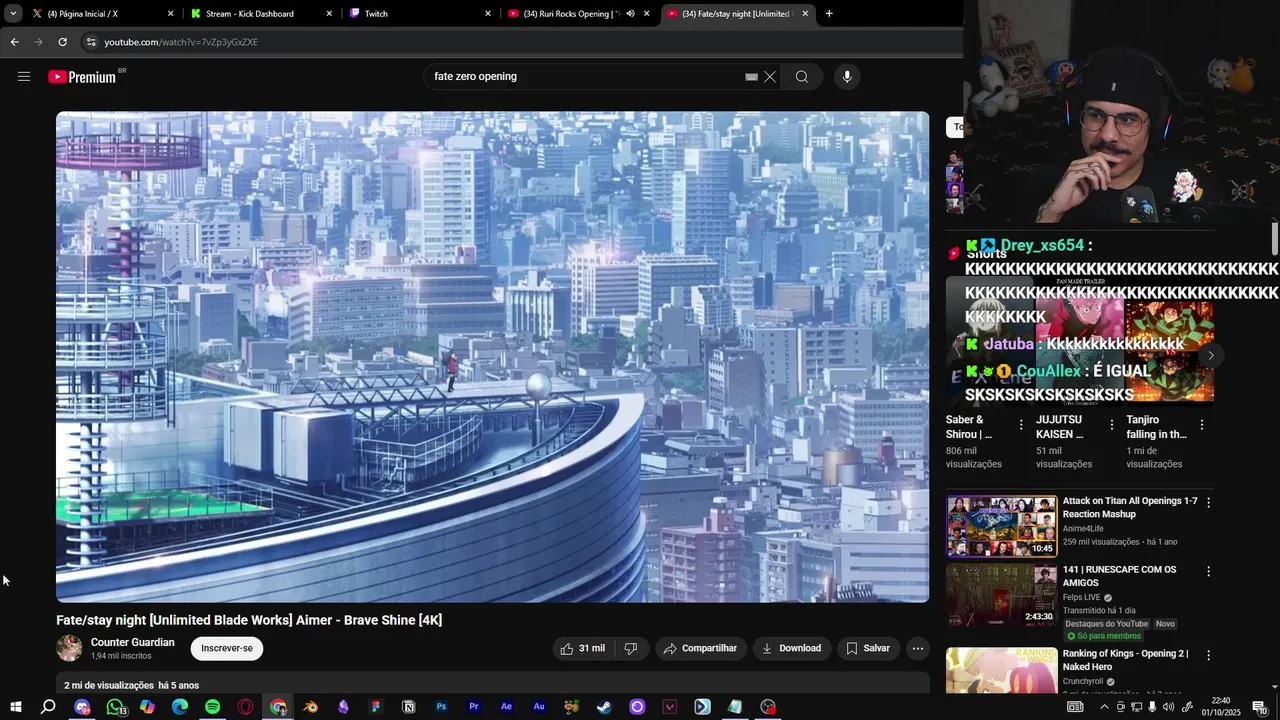Share the video via Compartilhar
The image size is (1280, 720).
pyautogui.click(x=700, y=648)
